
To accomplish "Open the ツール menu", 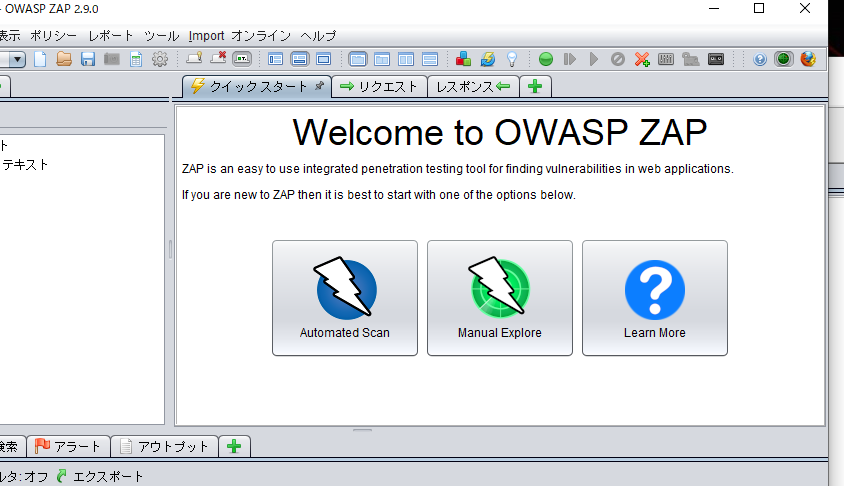I will tap(161, 36).
